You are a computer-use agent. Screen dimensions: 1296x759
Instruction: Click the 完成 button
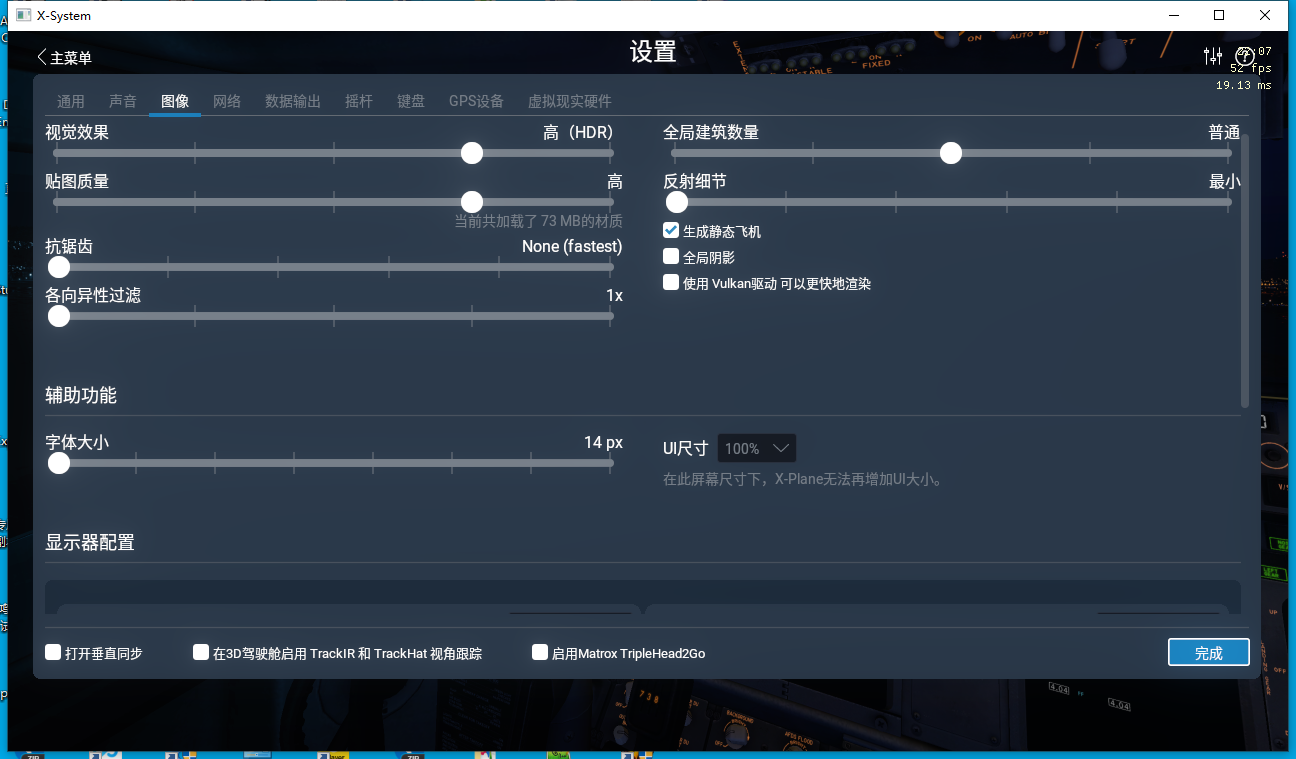point(1209,652)
